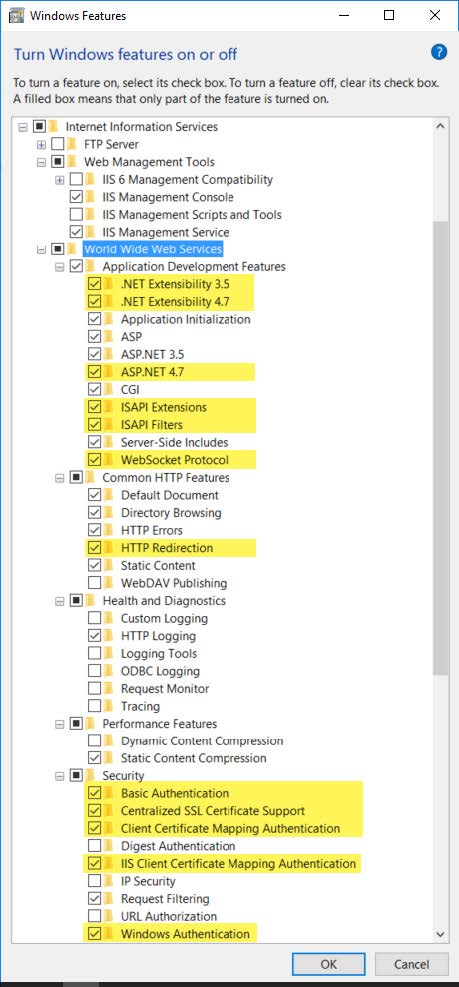This screenshot has width=459, height=987.
Task: Select Client Certificate Mapping Authentication label
Action: 230,828
